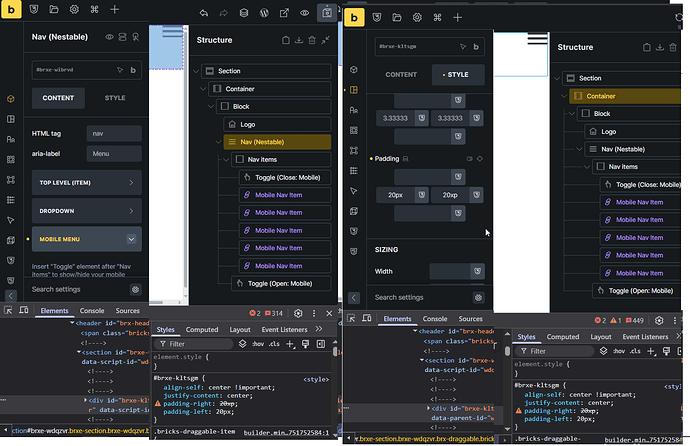Screen dimensions: 690x446
Task: Switch to Layout tab in right DevTools
Action: 601,336
